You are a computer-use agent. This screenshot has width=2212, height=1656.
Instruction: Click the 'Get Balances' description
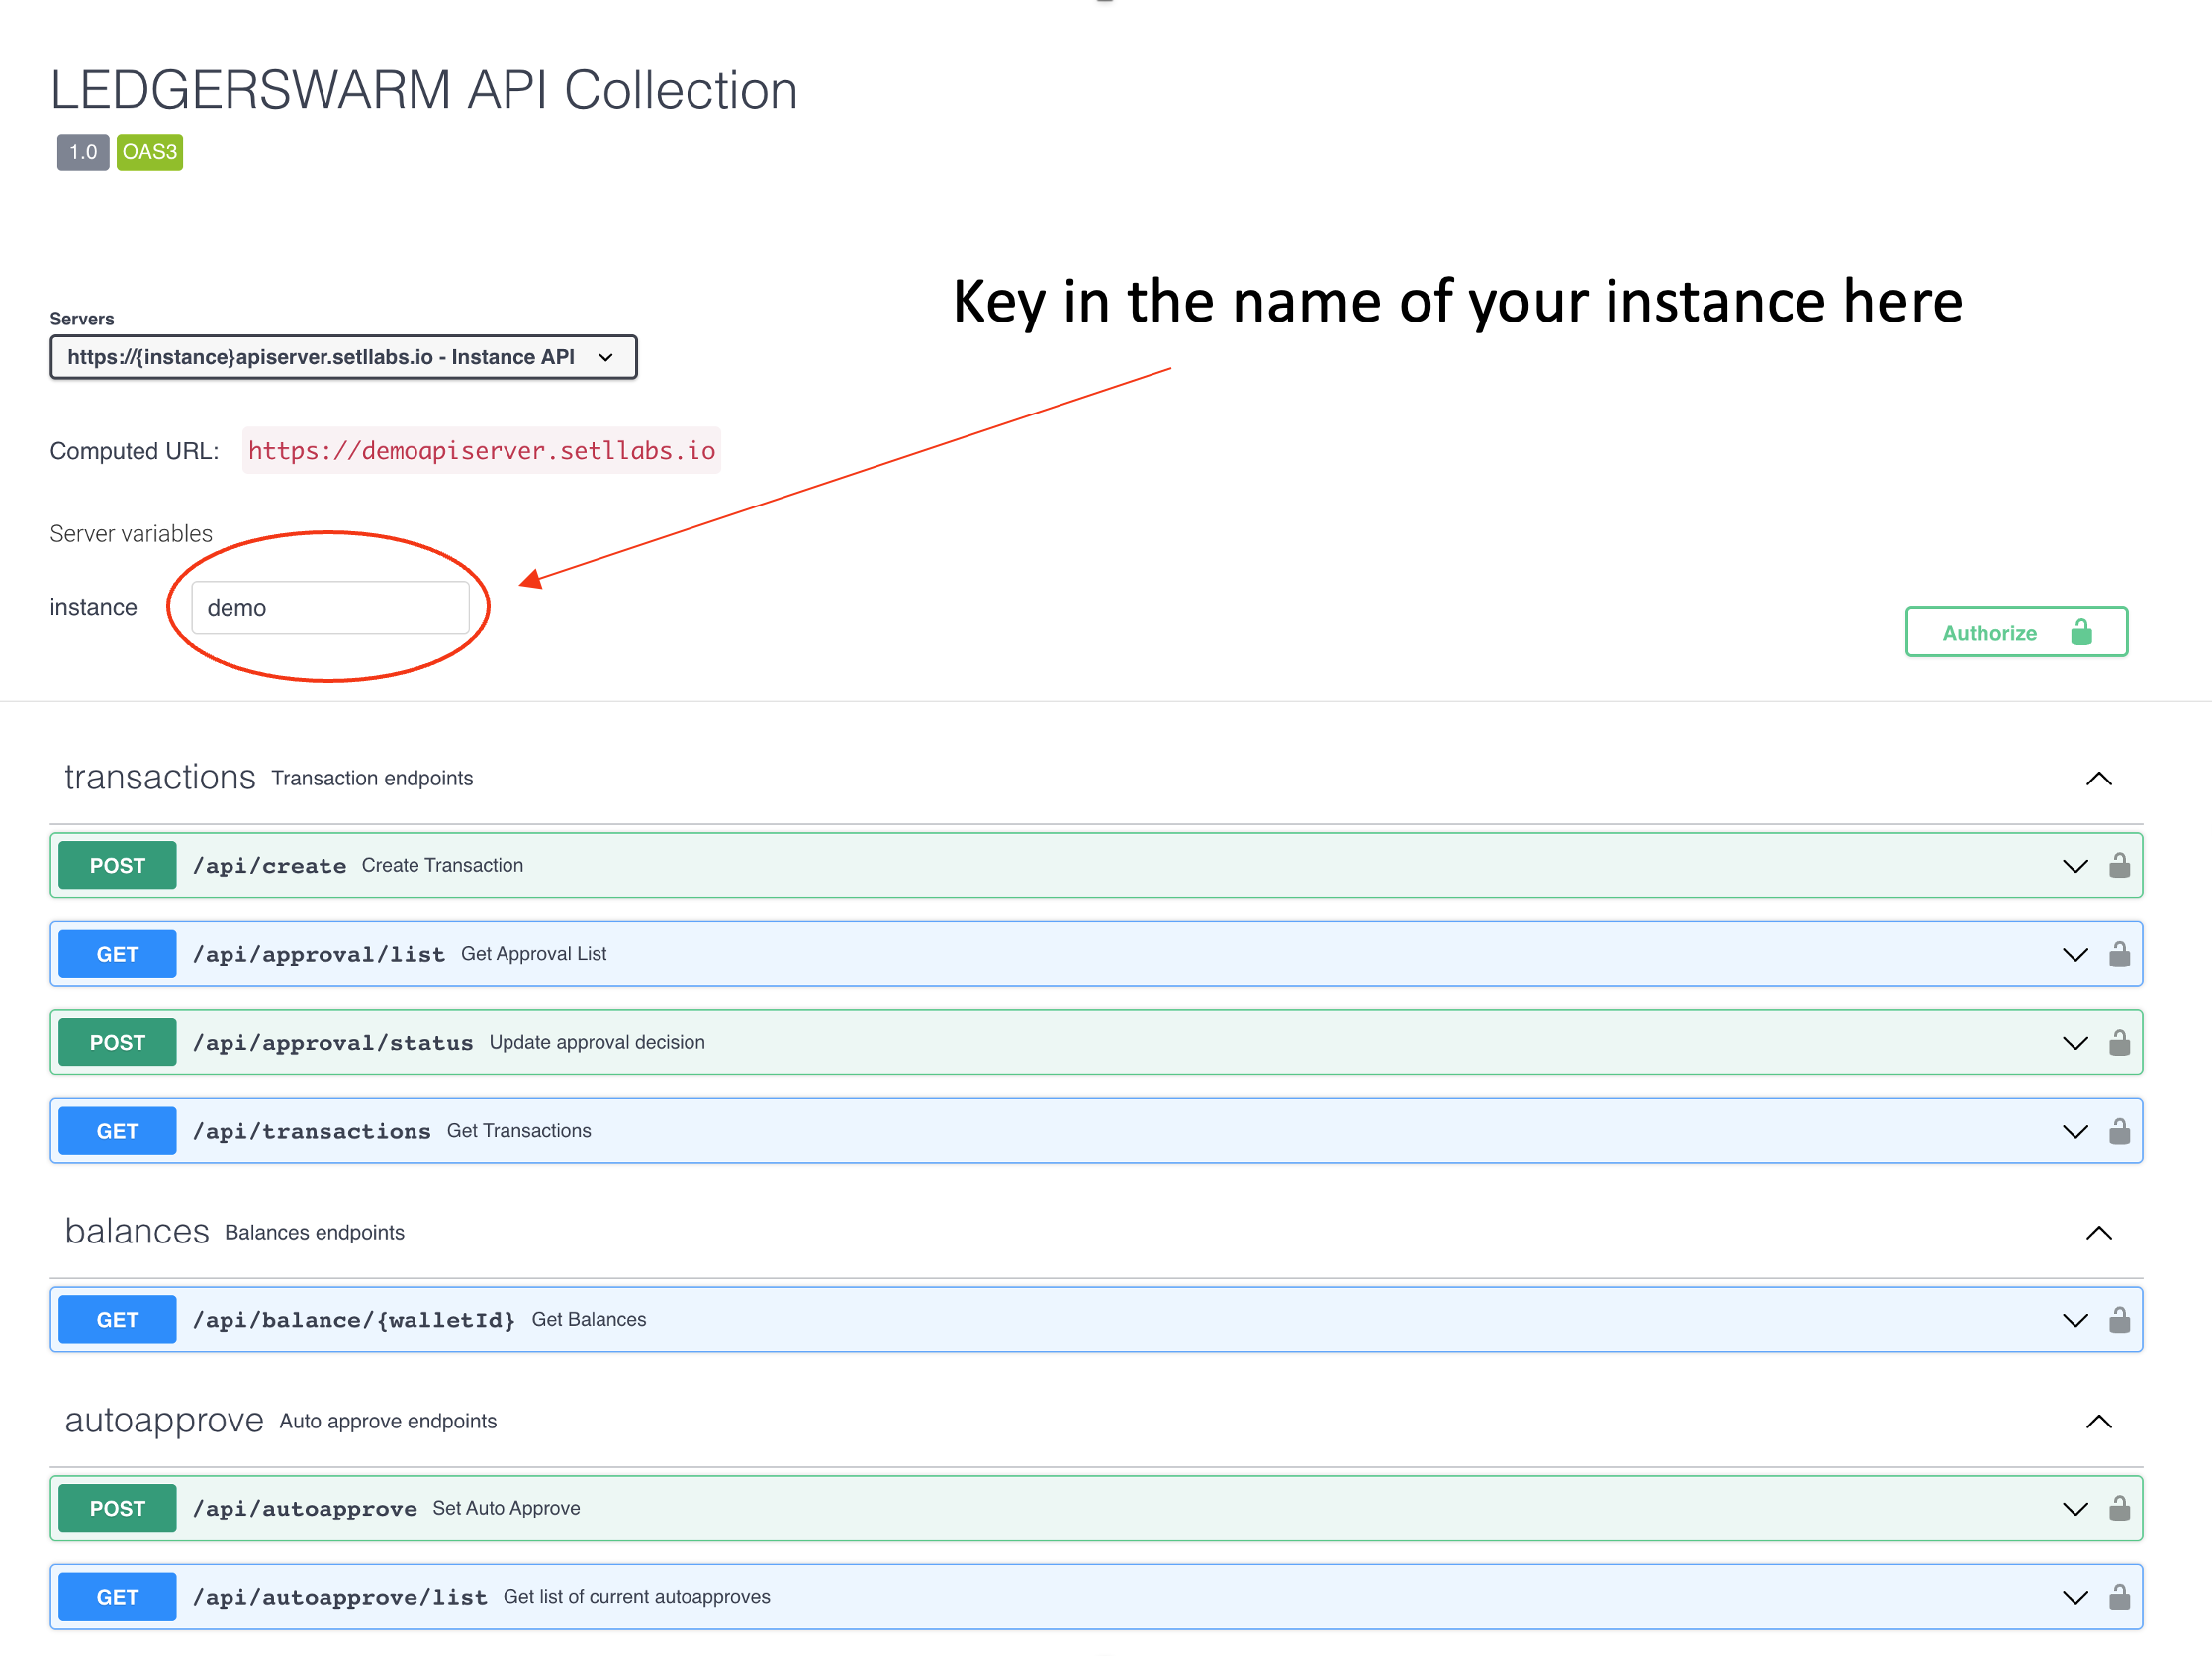(x=589, y=1319)
